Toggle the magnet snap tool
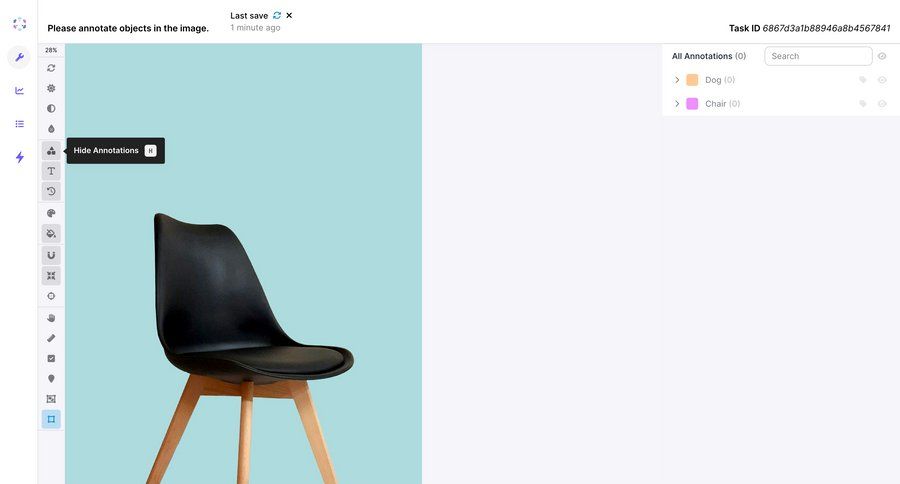Image resolution: width=900 pixels, height=484 pixels. coord(51,255)
